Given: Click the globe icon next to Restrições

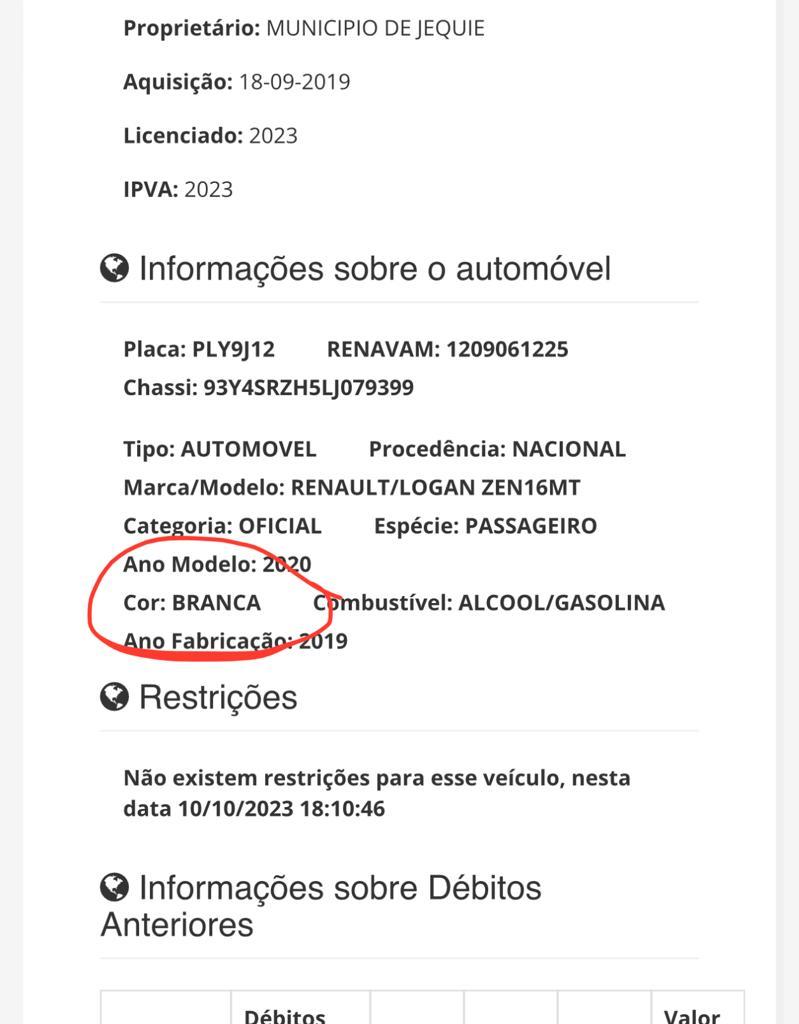Looking at the screenshot, I should [x=115, y=696].
